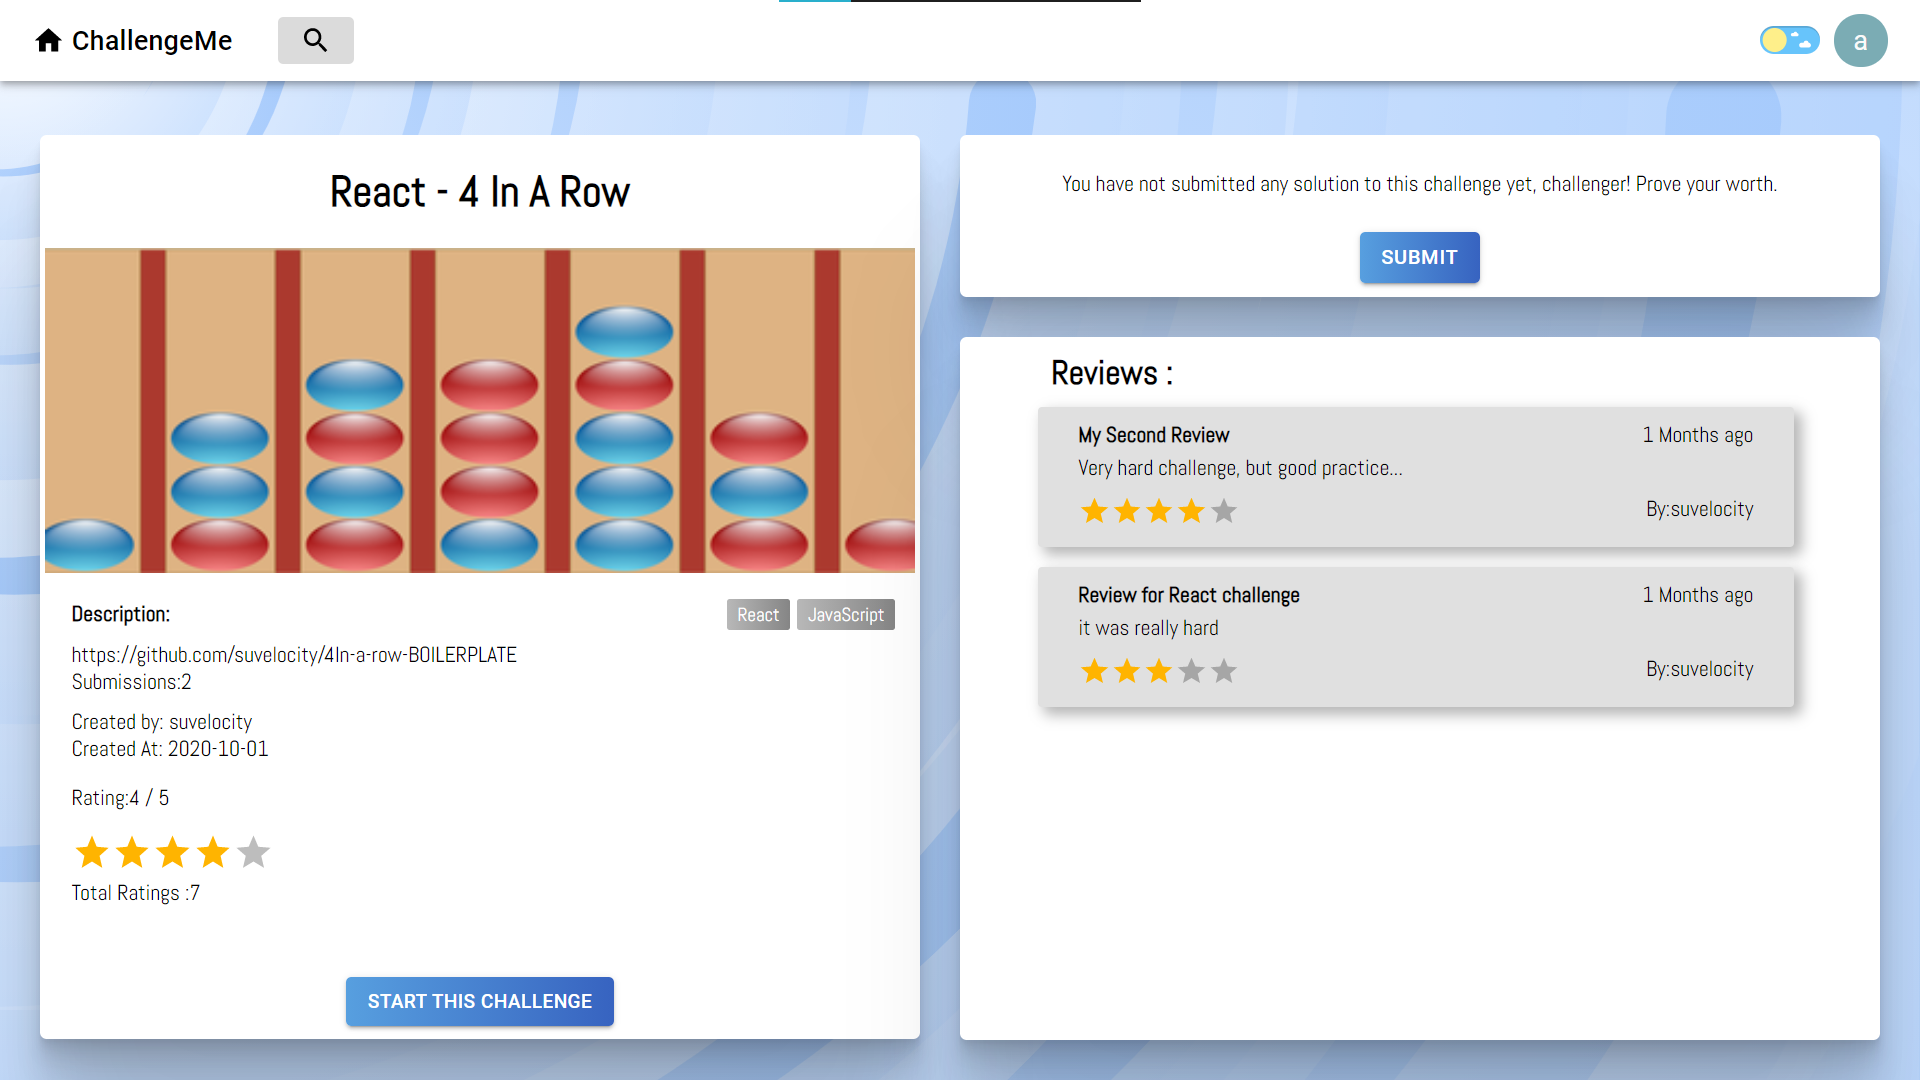This screenshot has width=1920, height=1080.
Task: Click the SUBMIT solution button
Action: click(1419, 257)
